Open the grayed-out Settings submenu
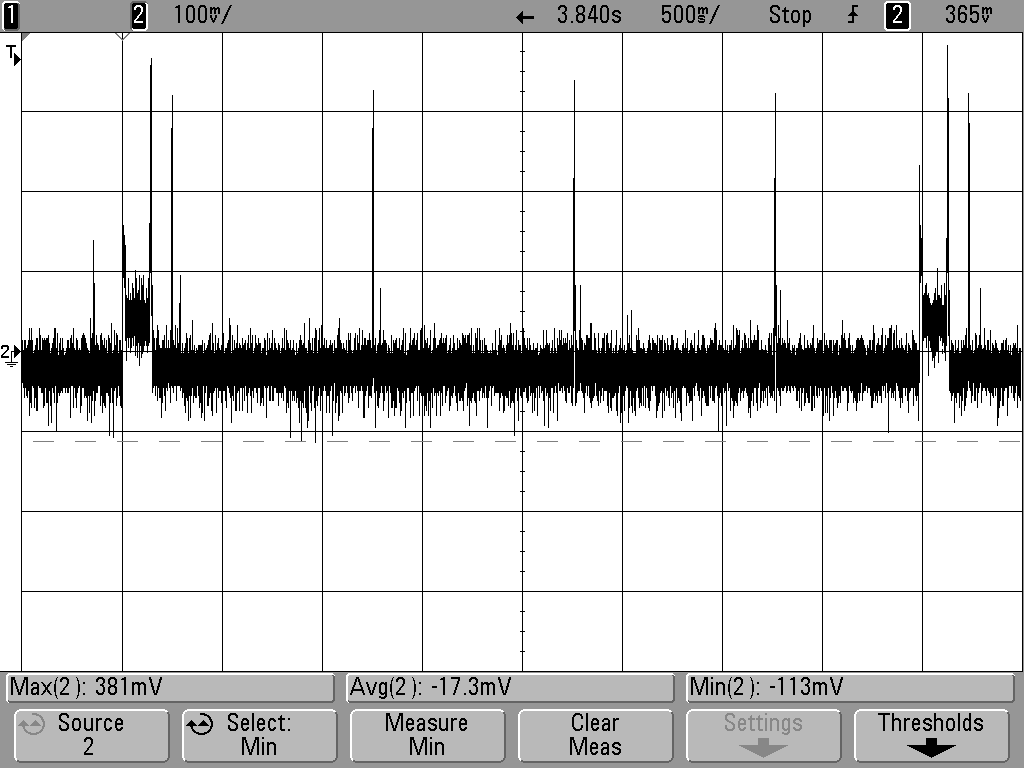The width and height of the screenshot is (1024, 768). [763, 735]
